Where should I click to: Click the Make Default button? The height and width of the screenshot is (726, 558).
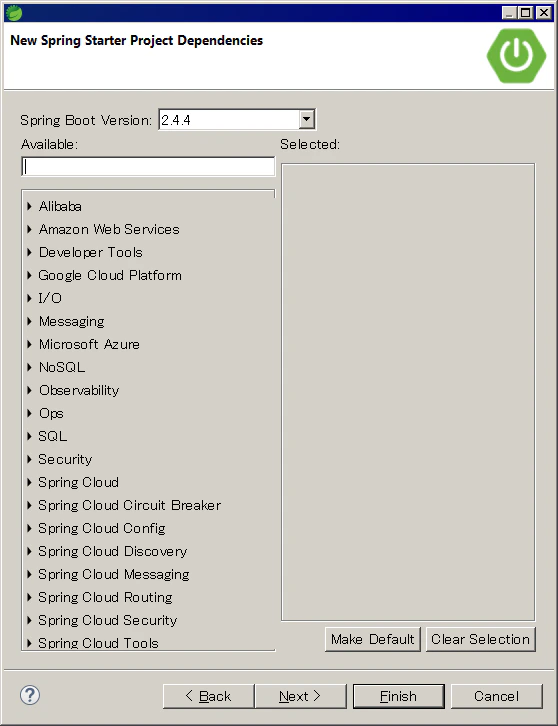coord(373,639)
